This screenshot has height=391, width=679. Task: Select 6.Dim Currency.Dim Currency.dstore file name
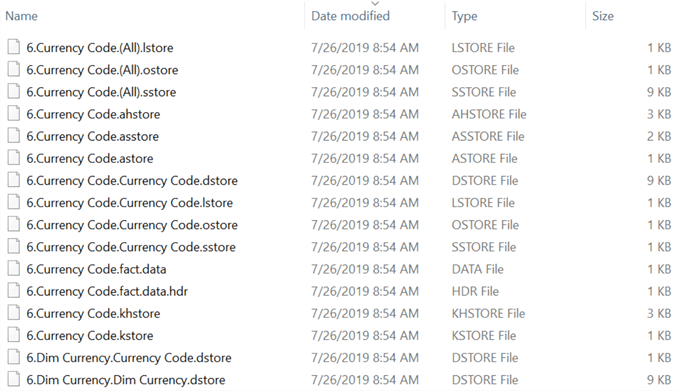126,380
